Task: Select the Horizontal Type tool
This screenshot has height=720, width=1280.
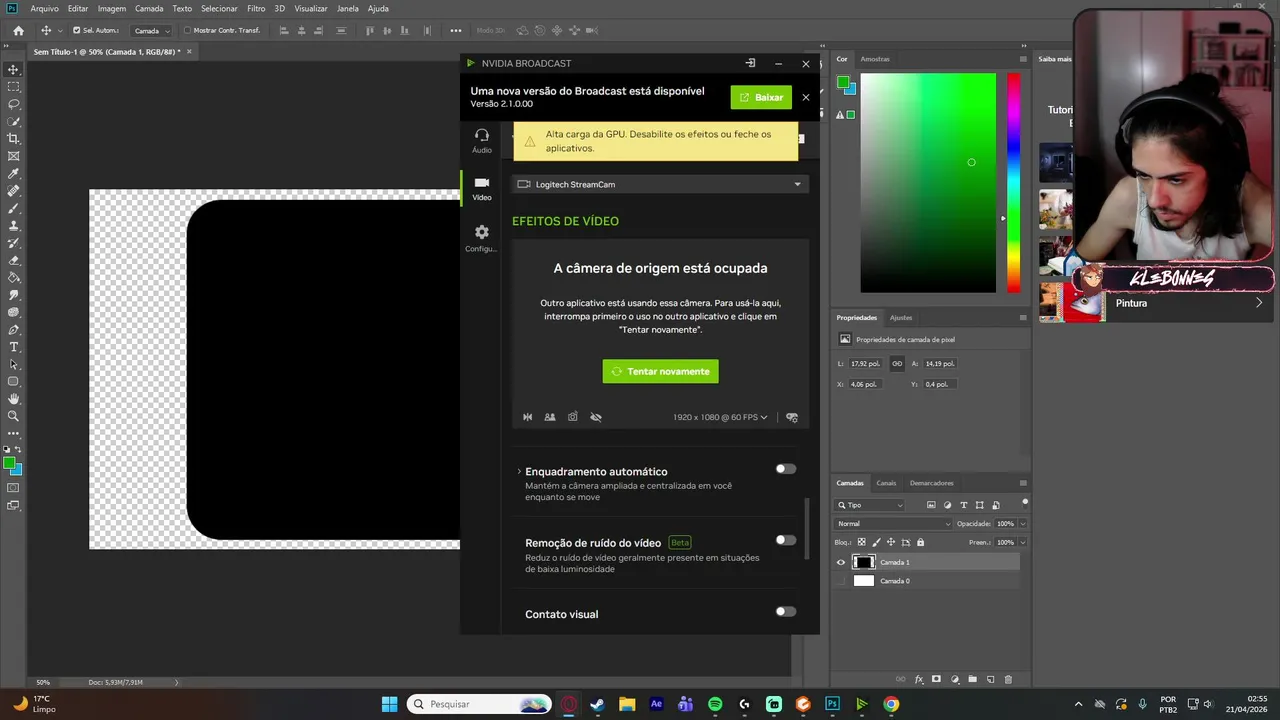Action: 14,347
